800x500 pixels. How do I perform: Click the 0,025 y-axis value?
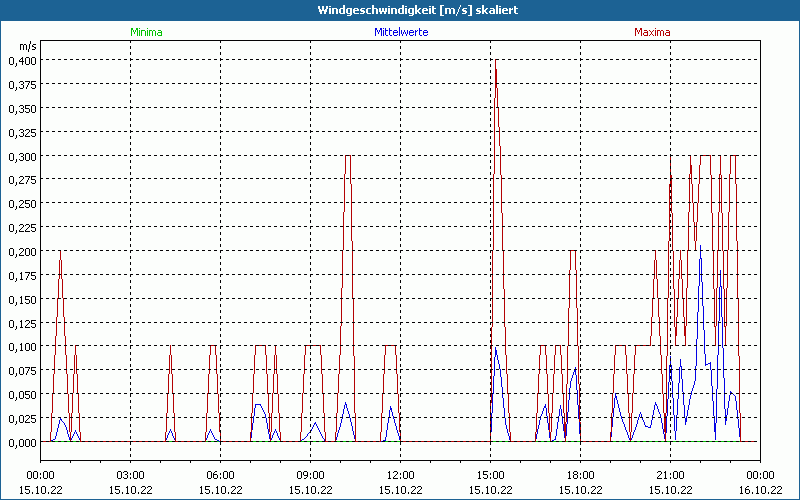[x=22, y=419]
